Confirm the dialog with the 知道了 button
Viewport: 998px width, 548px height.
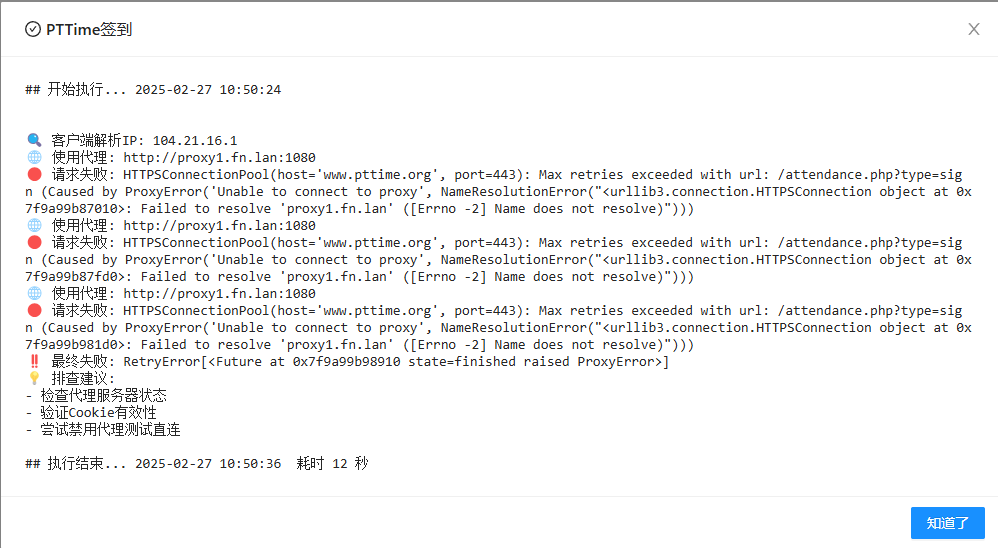pos(948,523)
